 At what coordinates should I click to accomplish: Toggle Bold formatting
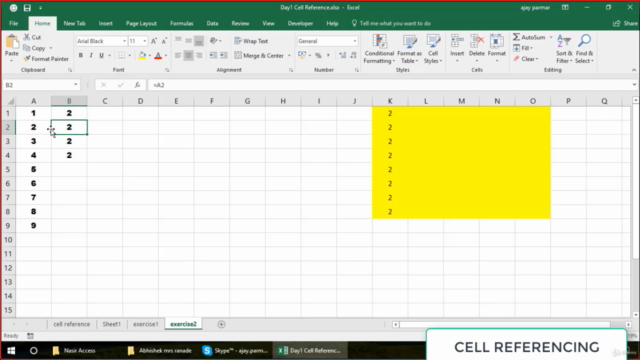81,56
